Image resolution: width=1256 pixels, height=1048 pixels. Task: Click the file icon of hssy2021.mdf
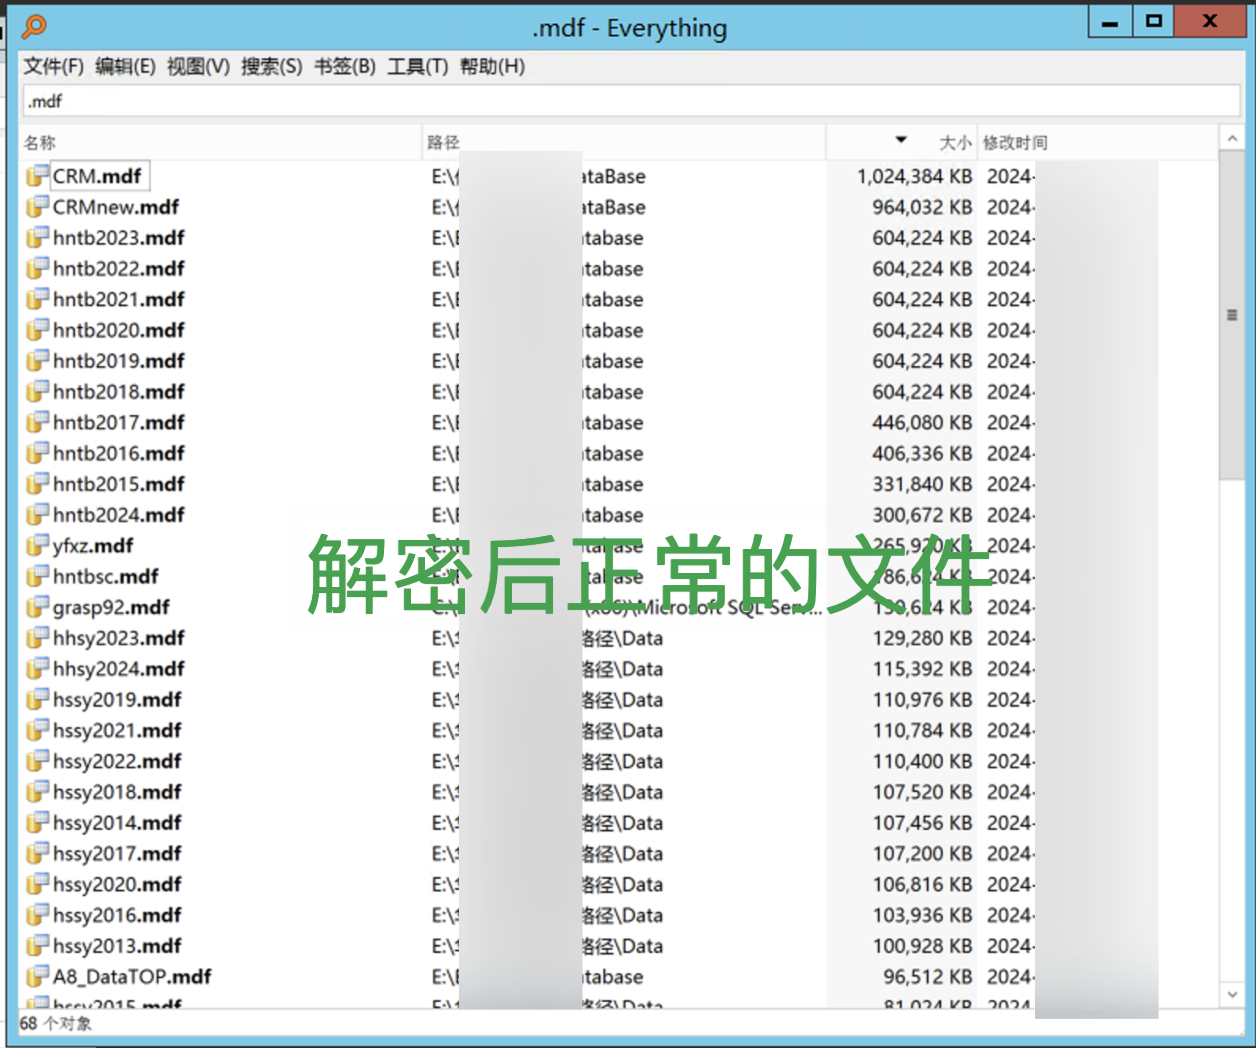(x=37, y=730)
